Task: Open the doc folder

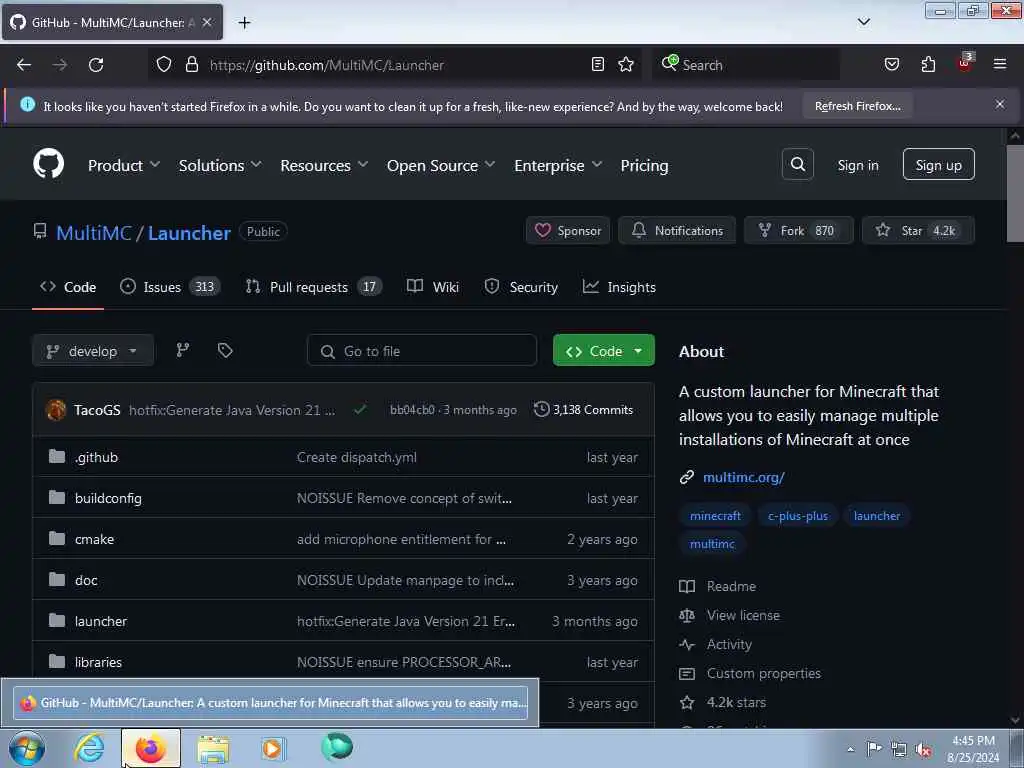Action: [x=86, y=581]
